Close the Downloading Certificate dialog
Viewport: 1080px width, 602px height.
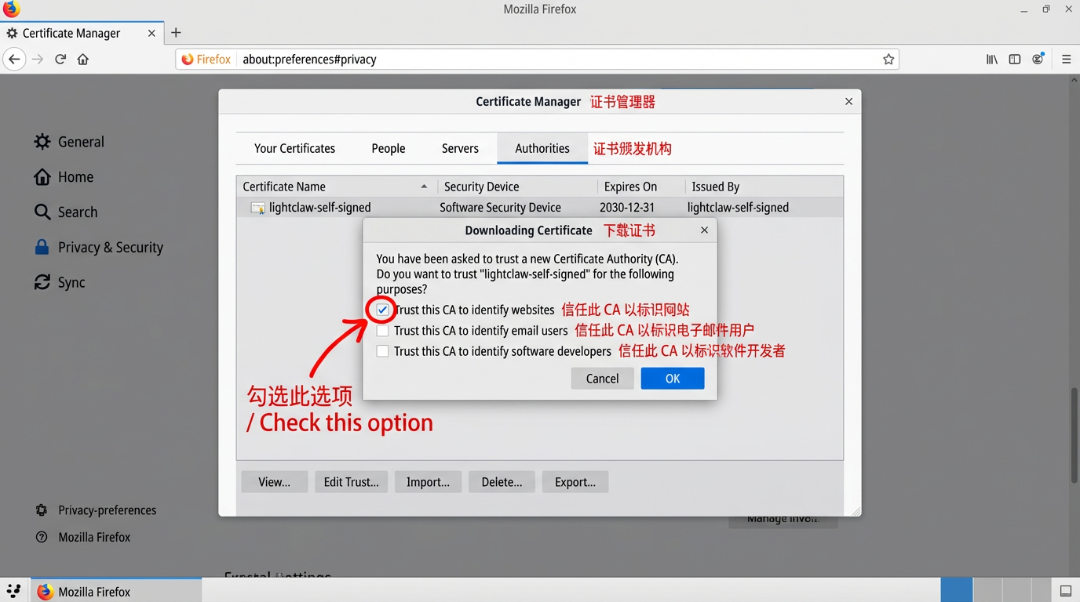[704, 230]
